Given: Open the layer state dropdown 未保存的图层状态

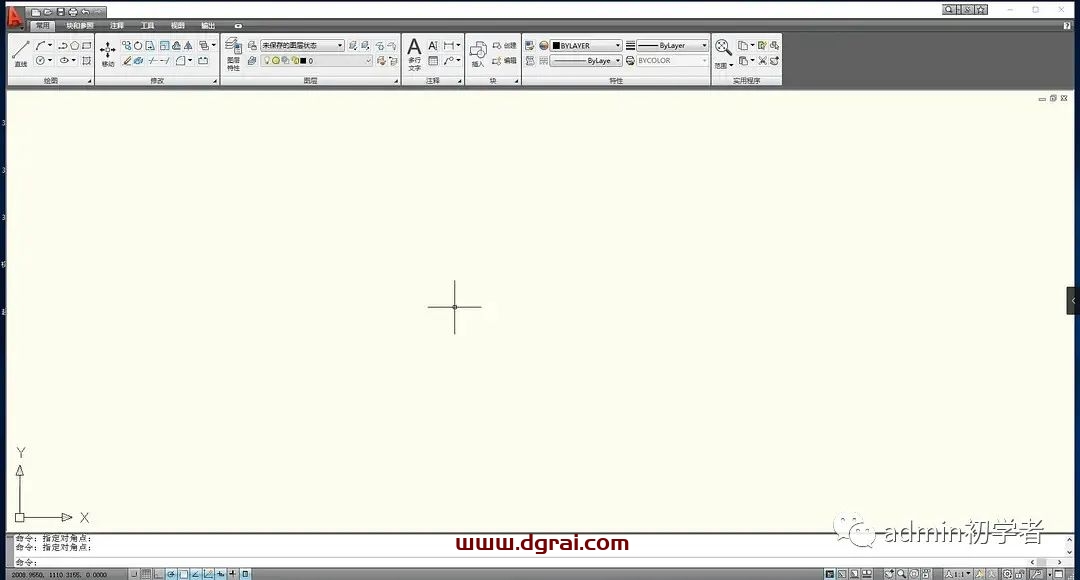Looking at the screenshot, I should click(302, 45).
